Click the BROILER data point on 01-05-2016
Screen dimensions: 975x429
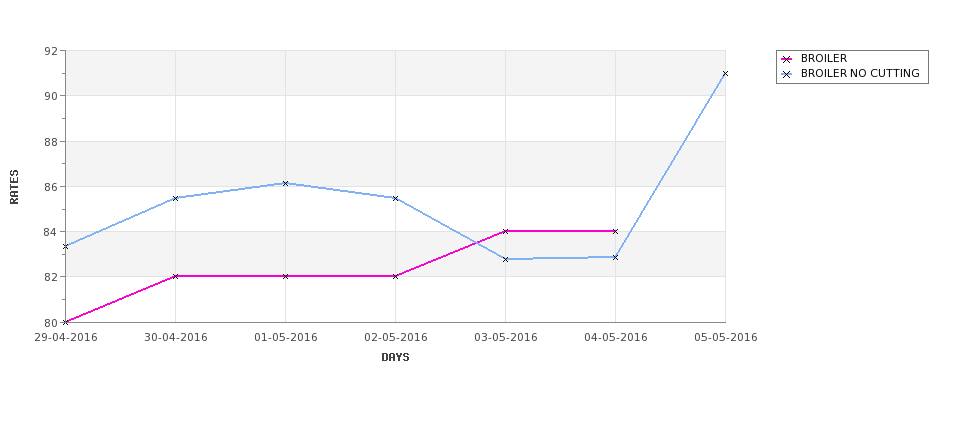pos(285,276)
